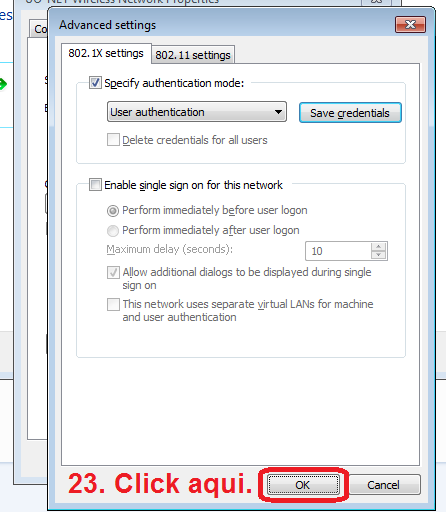Click the OK button
Screen dimensions: 446x515
point(303,485)
